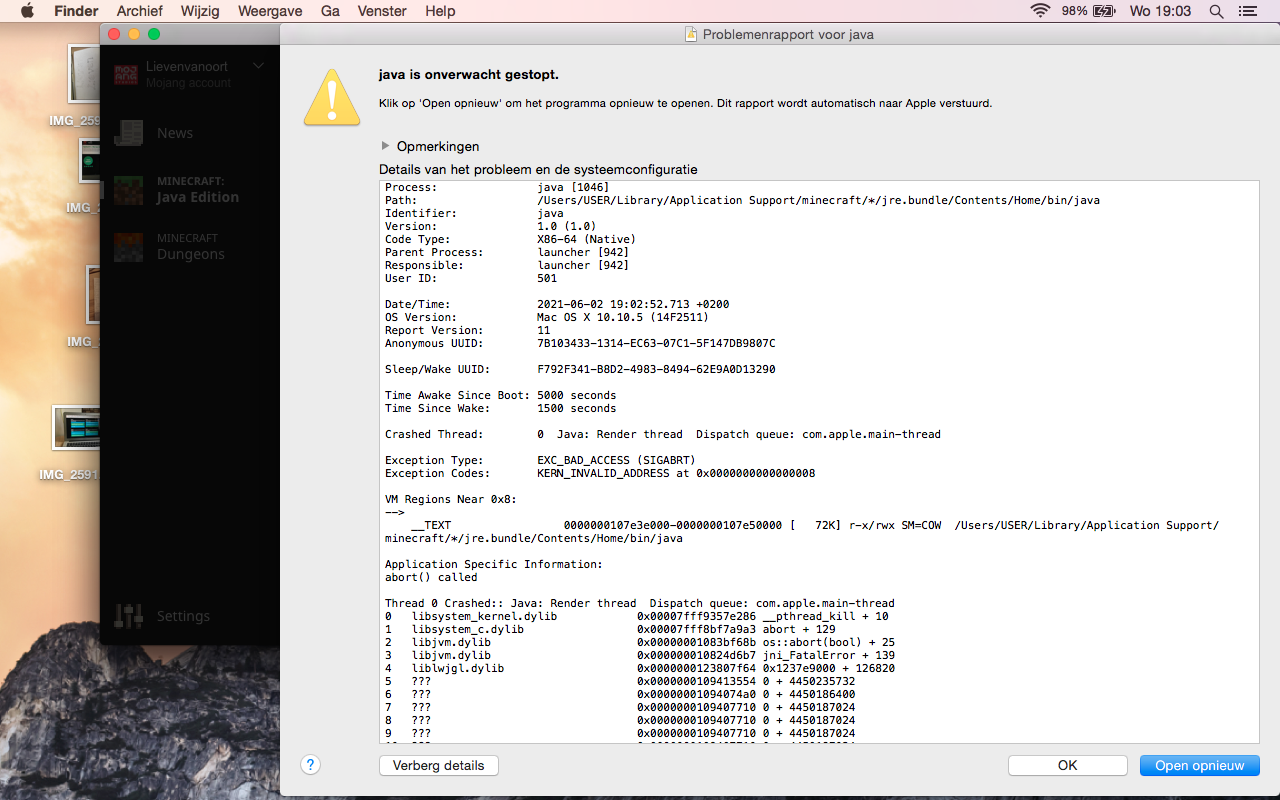Screen dimensions: 1280x800
Task: Click the 'Process: java [1046]' line
Action: (497, 187)
